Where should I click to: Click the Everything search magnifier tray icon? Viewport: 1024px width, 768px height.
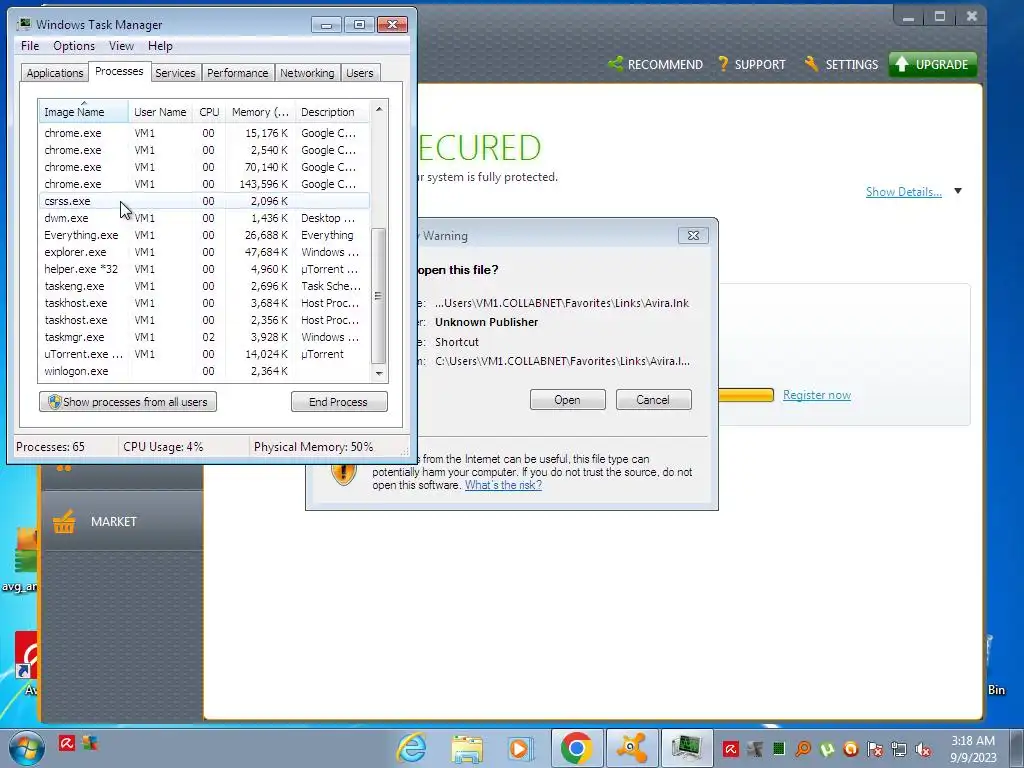pos(803,749)
